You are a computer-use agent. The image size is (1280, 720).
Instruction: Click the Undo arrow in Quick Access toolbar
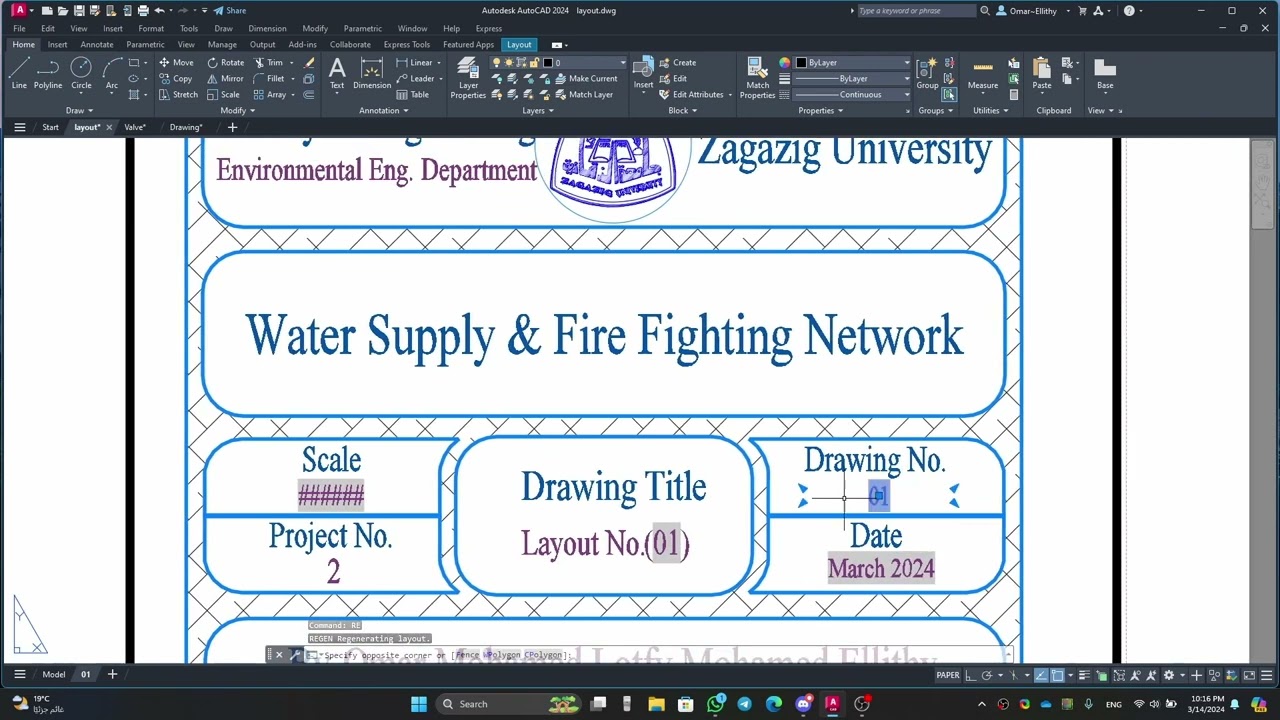click(x=159, y=11)
